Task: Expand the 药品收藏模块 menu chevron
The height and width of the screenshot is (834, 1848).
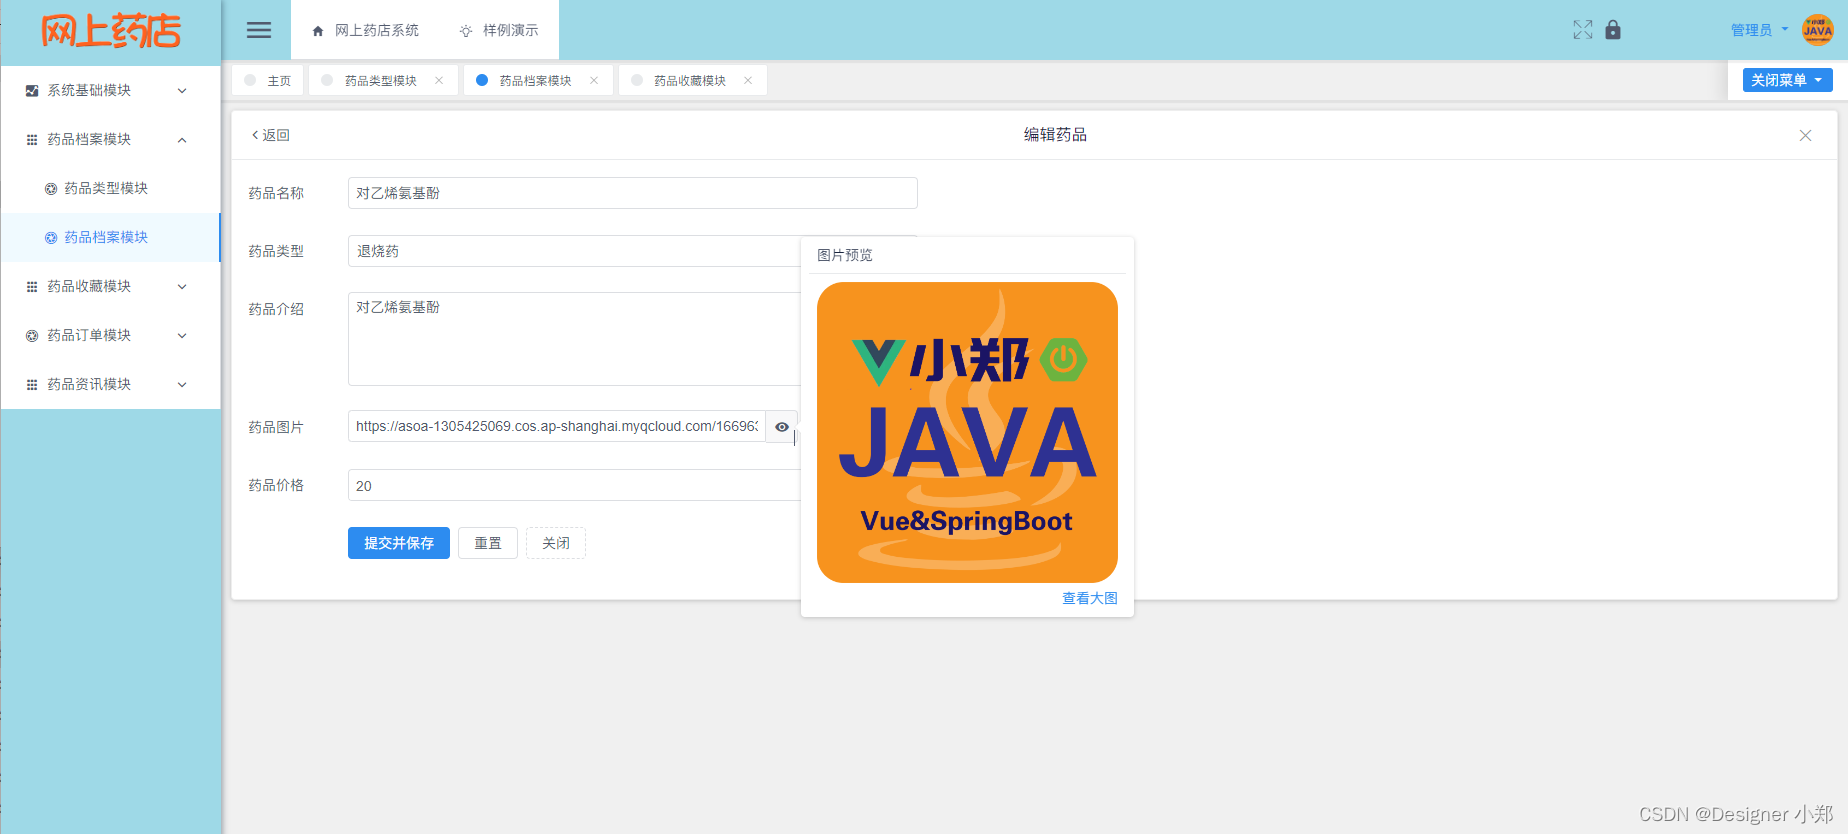Action: pos(182,287)
